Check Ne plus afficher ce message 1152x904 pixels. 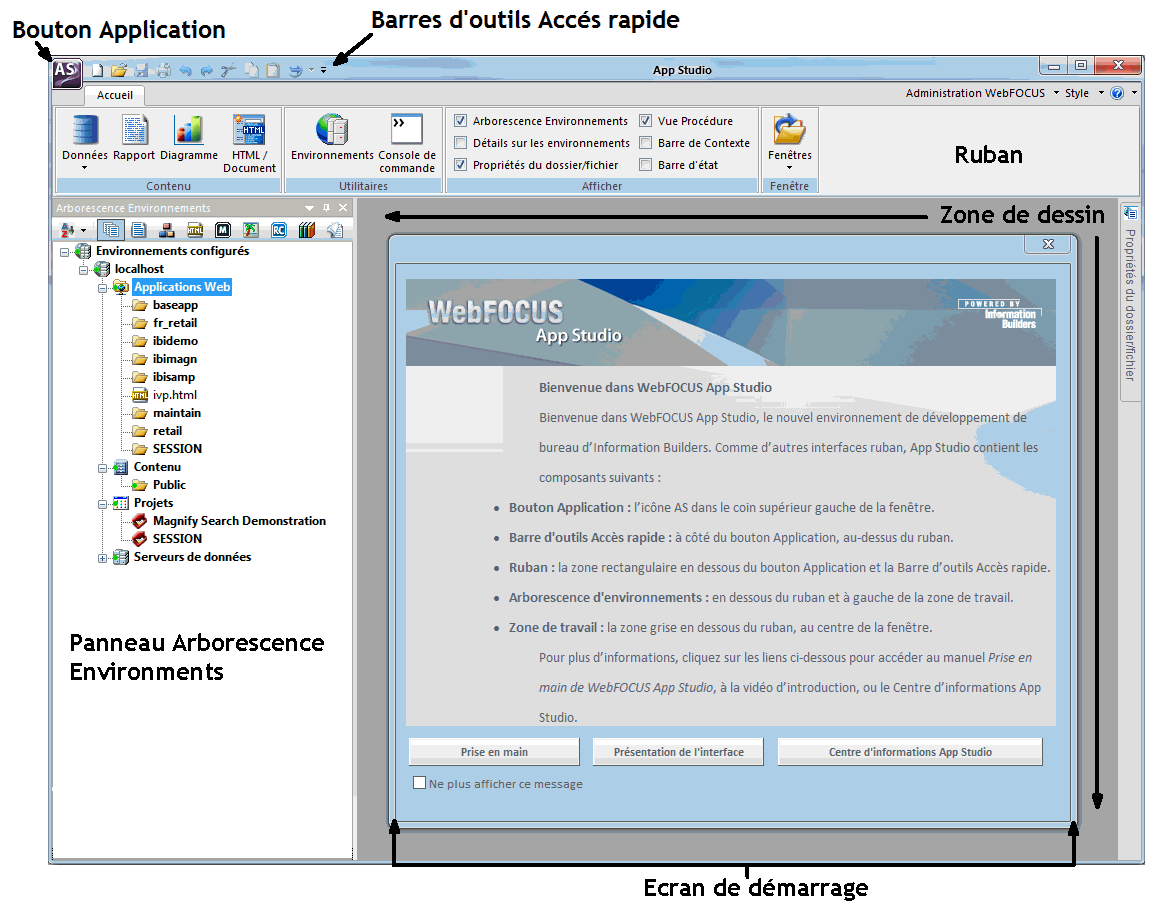tap(420, 783)
